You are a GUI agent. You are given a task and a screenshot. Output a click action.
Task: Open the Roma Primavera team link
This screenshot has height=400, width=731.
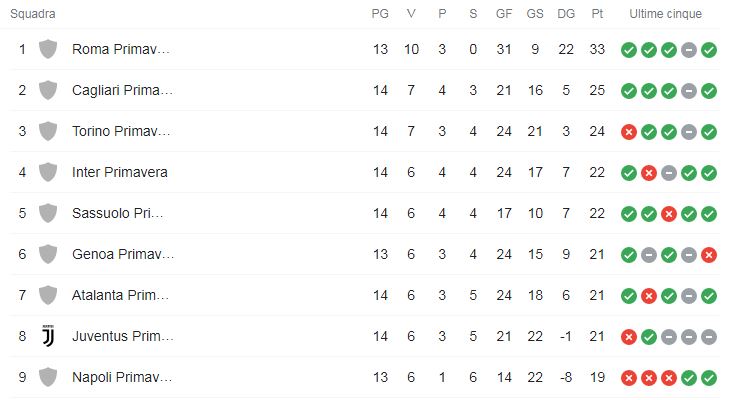click(122, 49)
